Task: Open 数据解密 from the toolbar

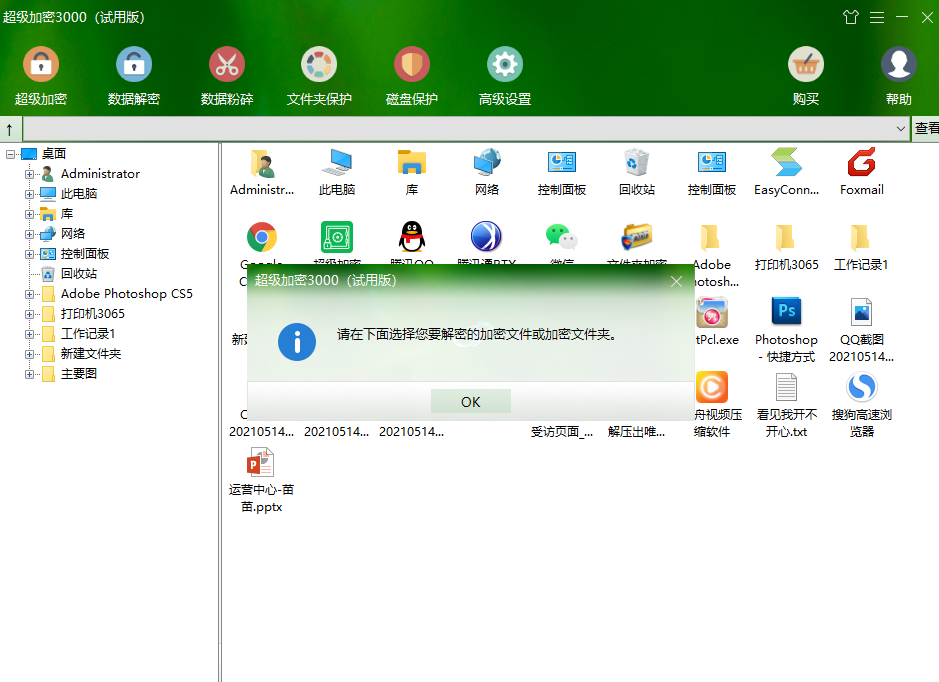Action: (134, 65)
